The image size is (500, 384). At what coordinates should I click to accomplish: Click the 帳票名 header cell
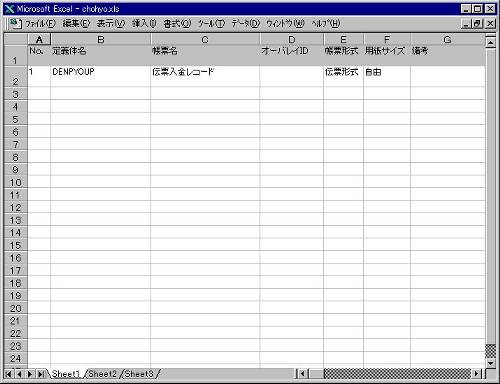tap(205, 56)
